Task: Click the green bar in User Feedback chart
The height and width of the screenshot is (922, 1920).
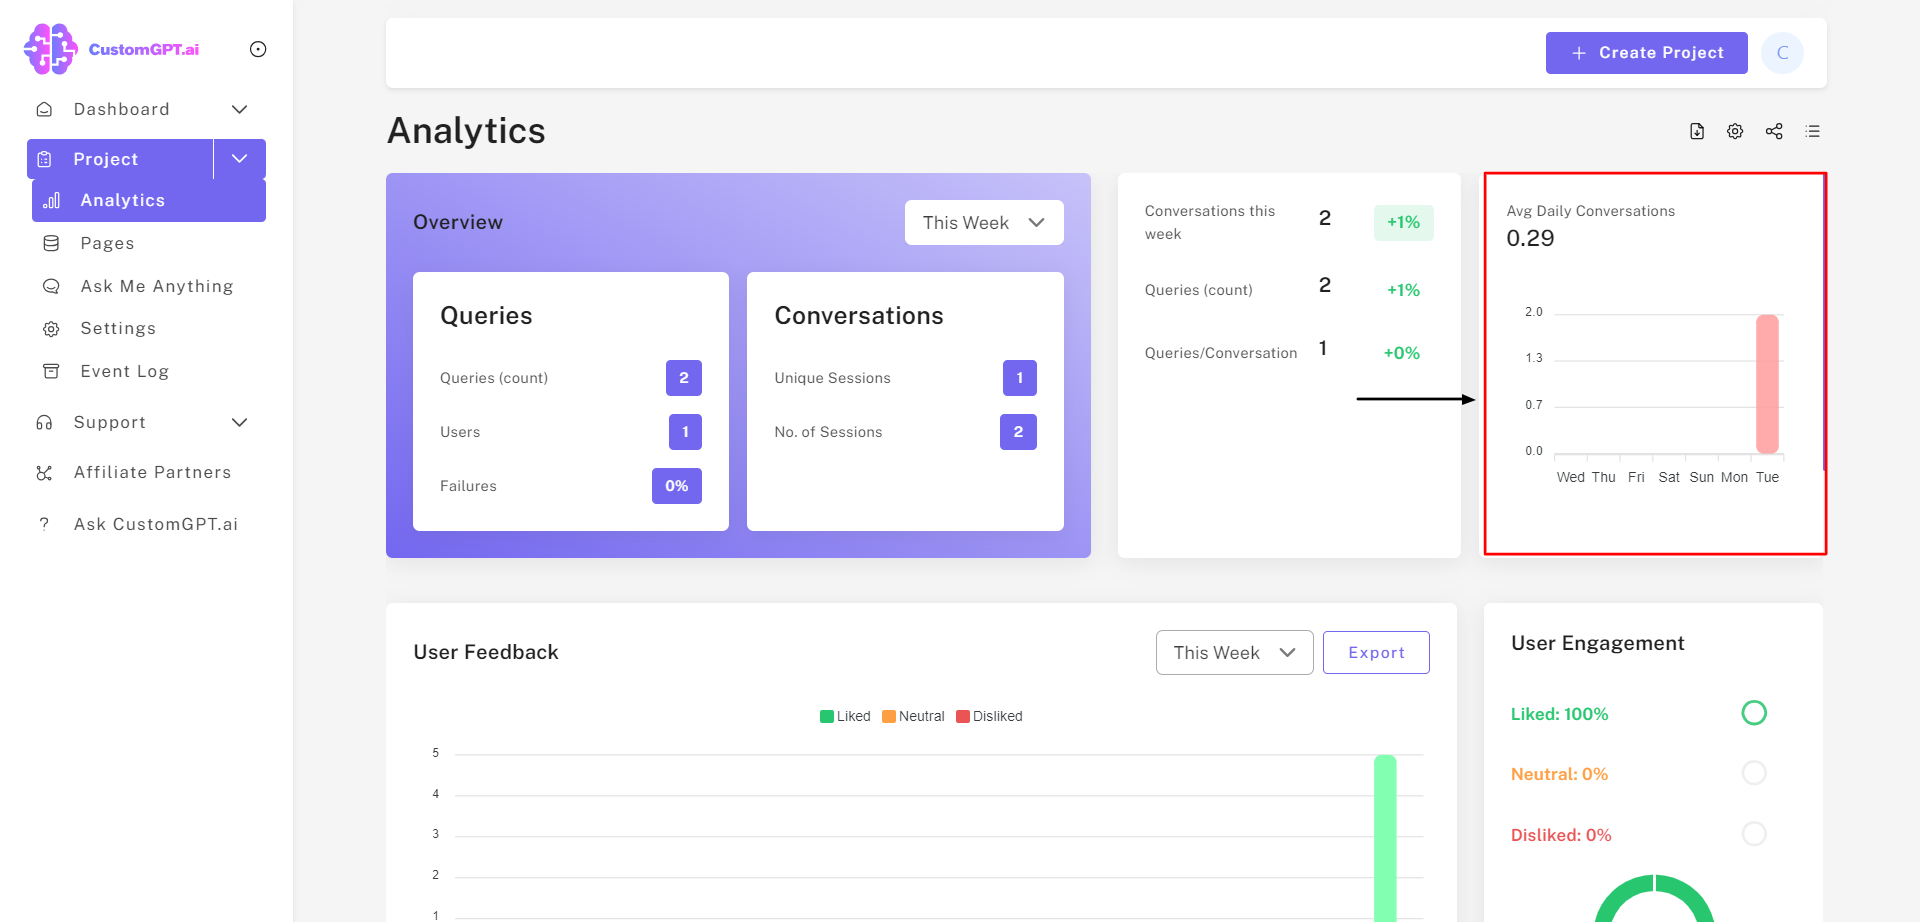Action: coord(1385,838)
